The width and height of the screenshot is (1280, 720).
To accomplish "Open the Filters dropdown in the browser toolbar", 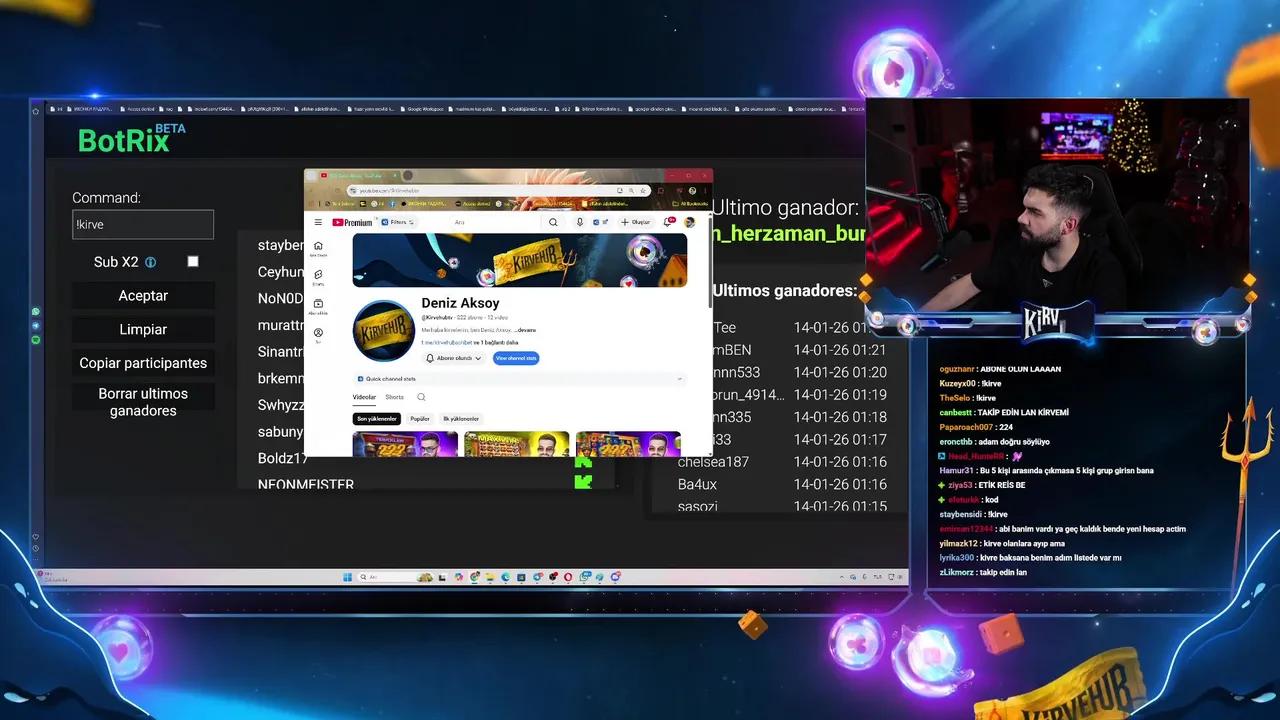I will [x=398, y=221].
